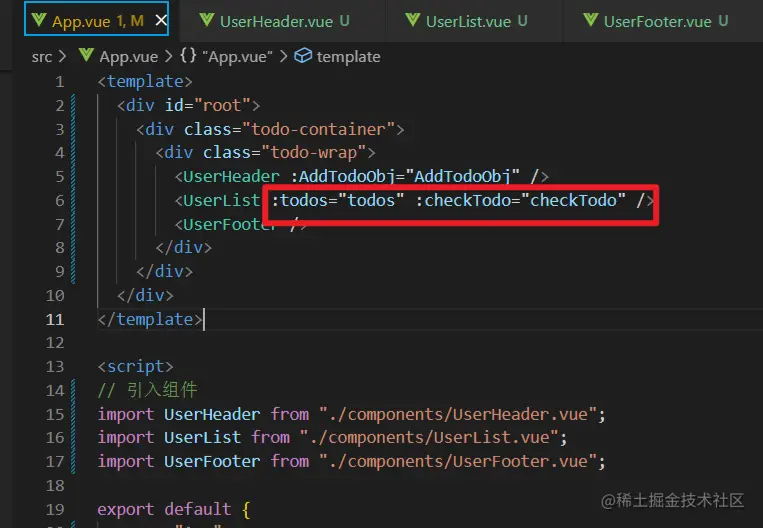Image resolution: width=763 pixels, height=528 pixels.
Task: Click the Vue icon in the breadcrumb
Action: pos(86,55)
